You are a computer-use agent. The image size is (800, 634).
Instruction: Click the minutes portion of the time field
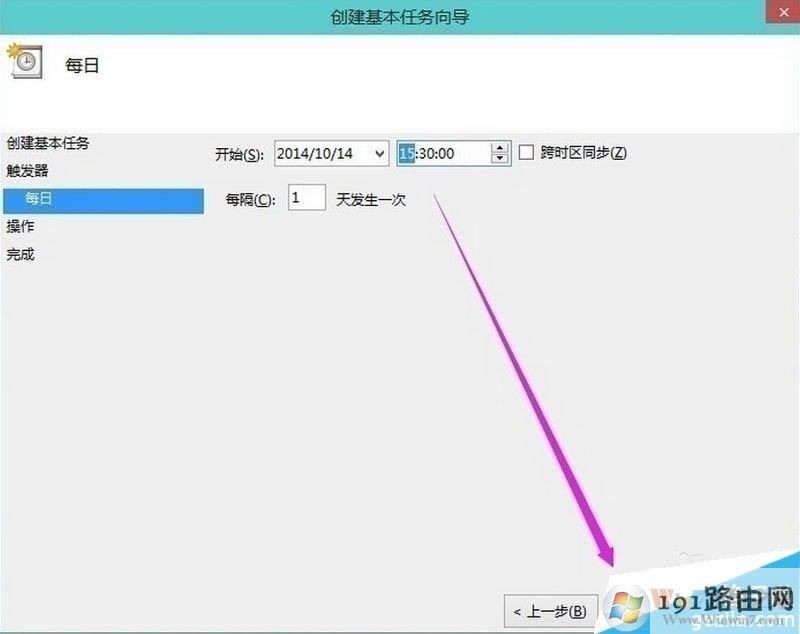(427, 153)
